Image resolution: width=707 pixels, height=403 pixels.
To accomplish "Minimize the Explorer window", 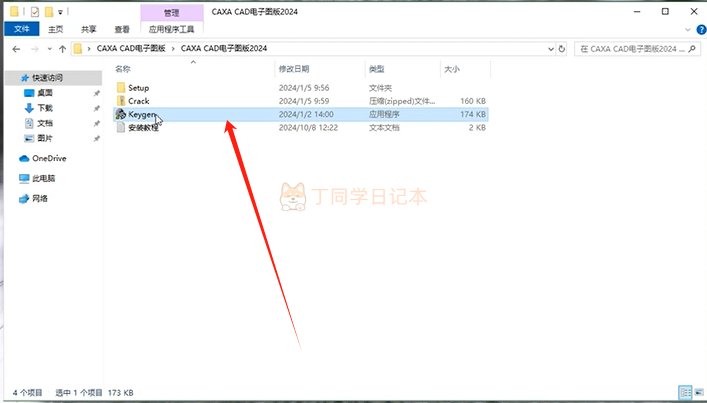I will (637, 12).
